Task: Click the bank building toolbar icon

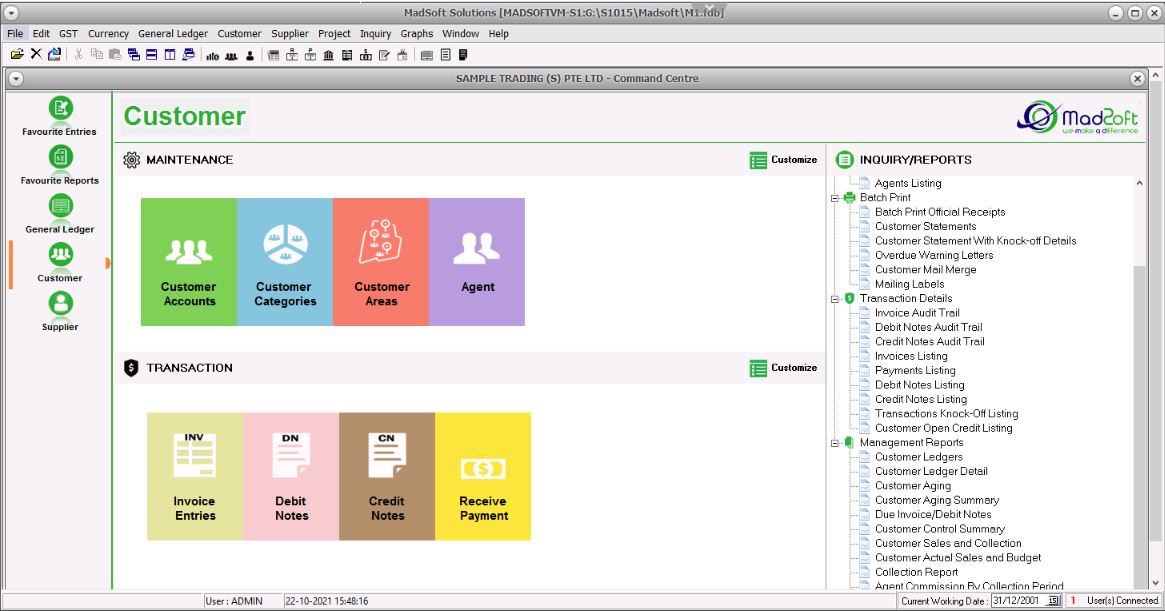Action: click(328, 55)
